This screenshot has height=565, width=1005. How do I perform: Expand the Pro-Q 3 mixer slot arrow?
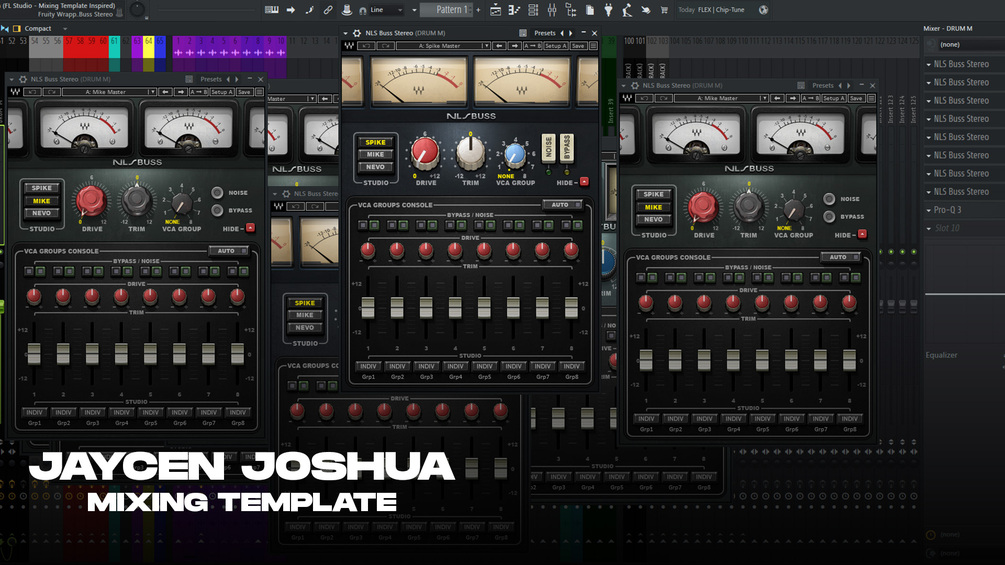929,210
